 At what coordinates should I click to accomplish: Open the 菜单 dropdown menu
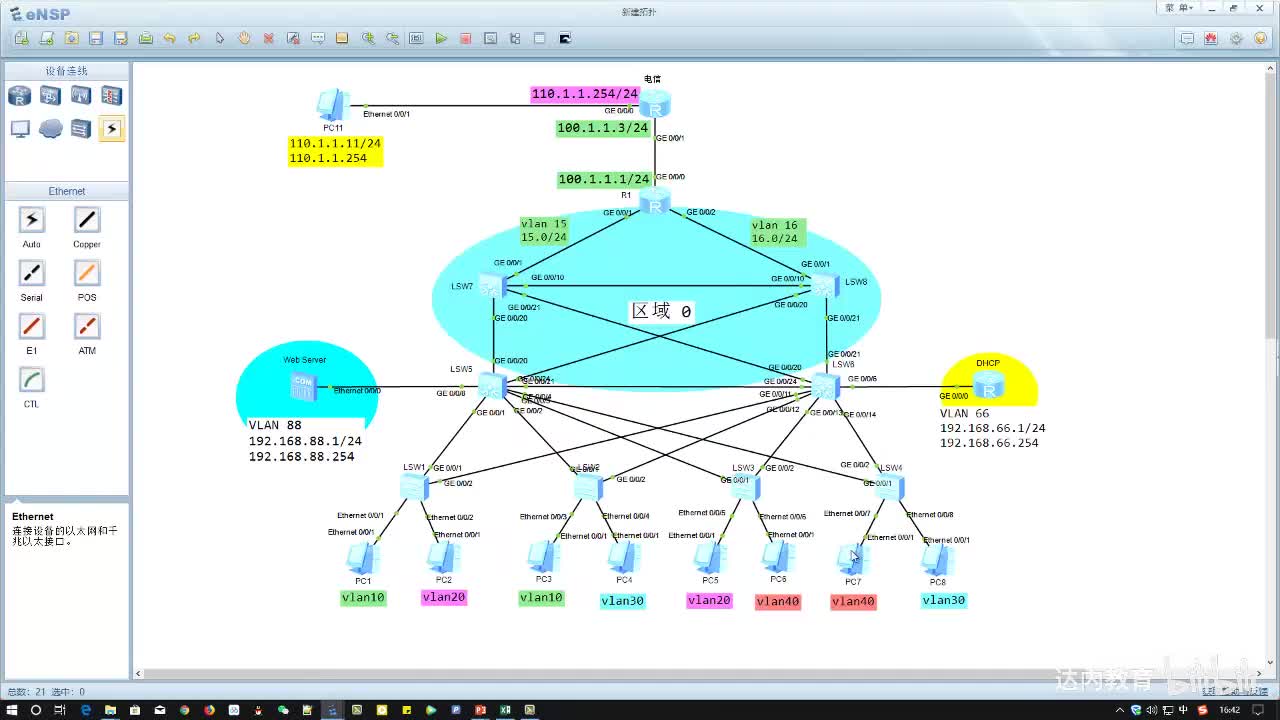1179,8
